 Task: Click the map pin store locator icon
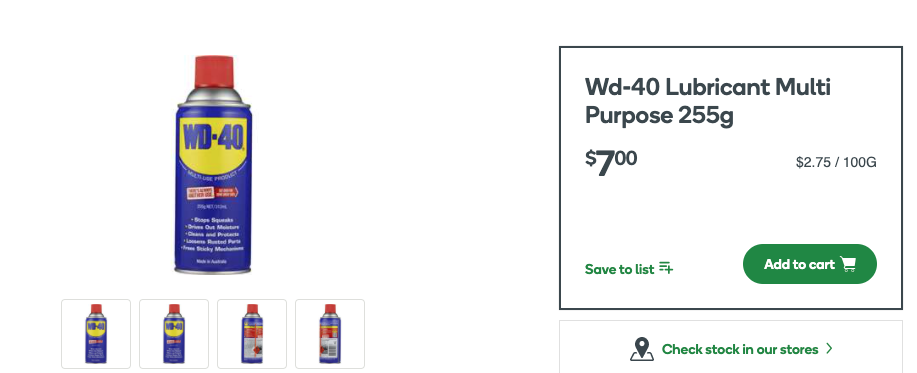click(642, 349)
